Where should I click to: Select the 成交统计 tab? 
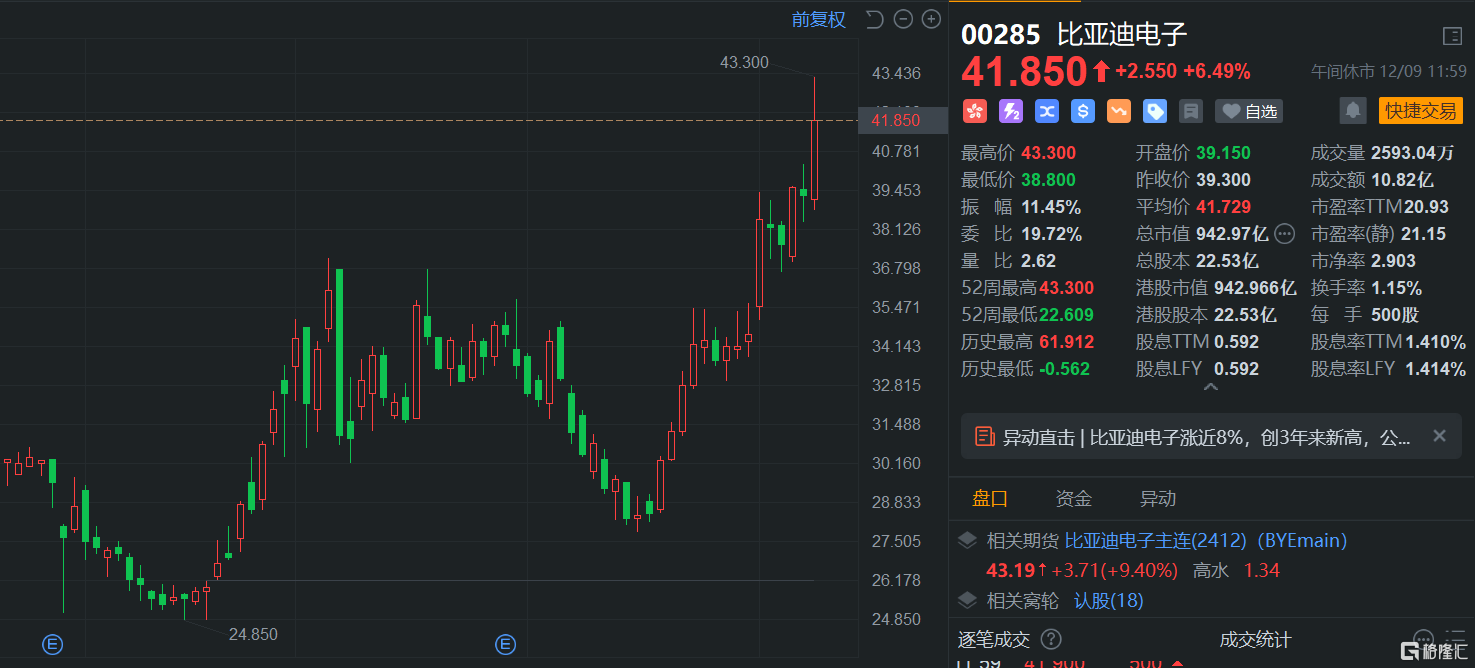[1255, 639]
